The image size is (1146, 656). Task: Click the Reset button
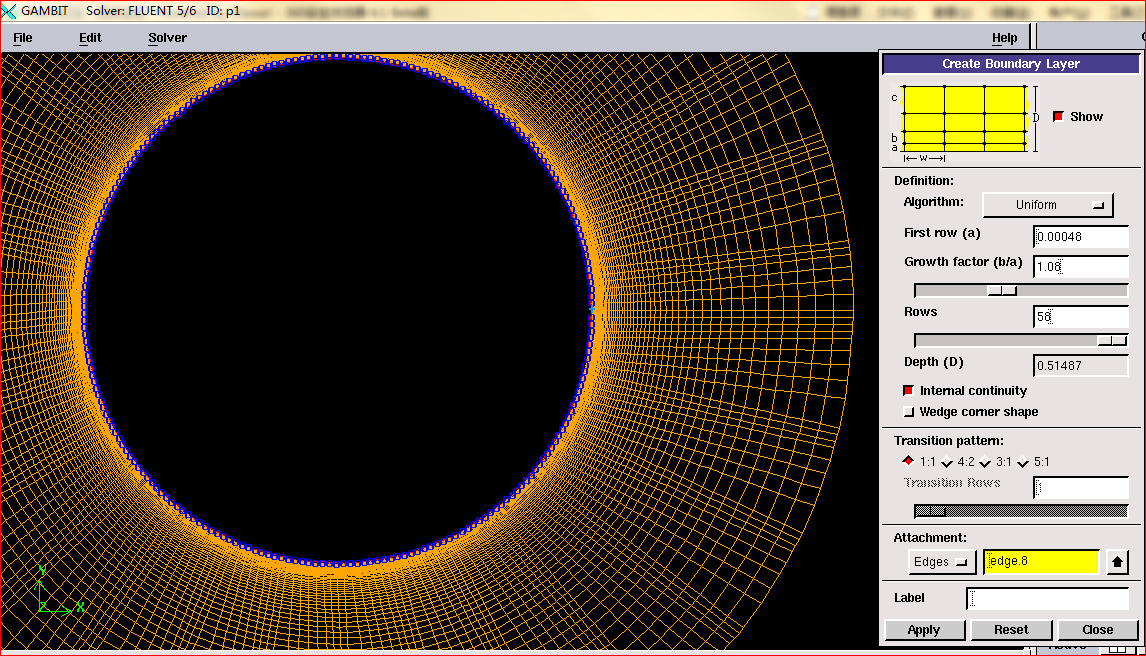click(1012, 630)
